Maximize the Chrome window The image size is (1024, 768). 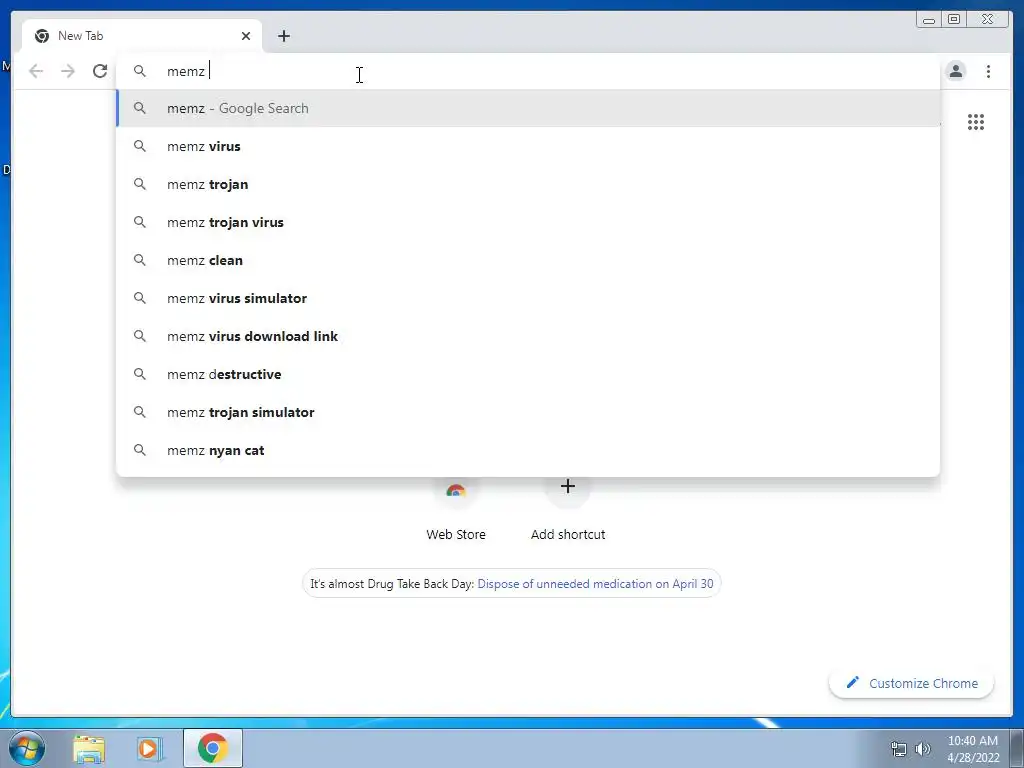coord(954,20)
